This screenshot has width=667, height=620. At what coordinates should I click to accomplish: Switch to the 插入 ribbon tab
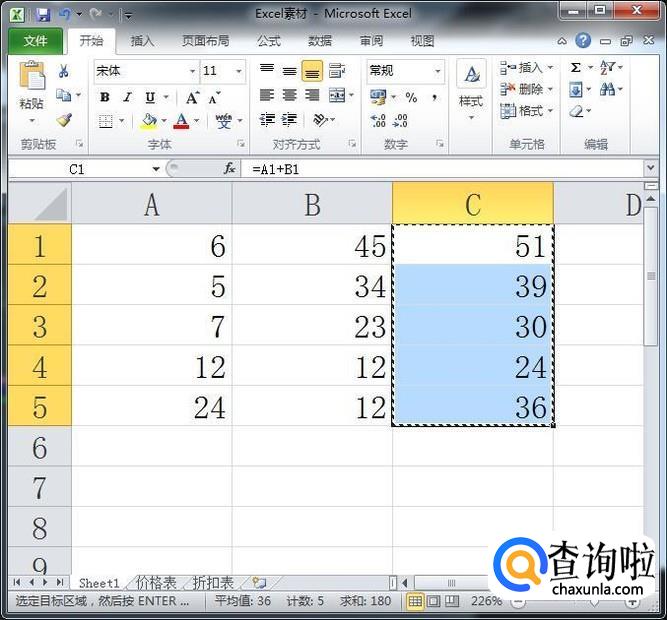pos(143,41)
